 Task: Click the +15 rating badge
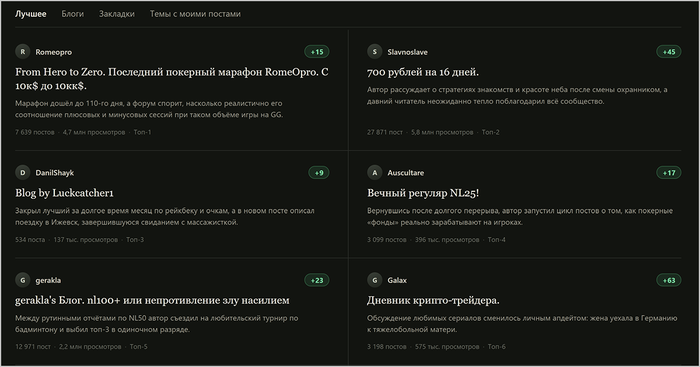(317, 52)
